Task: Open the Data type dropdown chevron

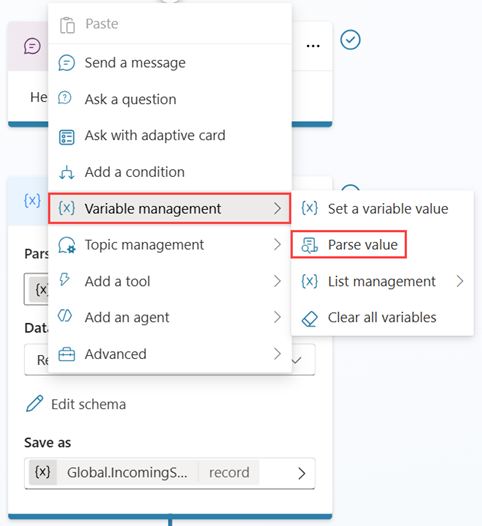Action: 296,361
